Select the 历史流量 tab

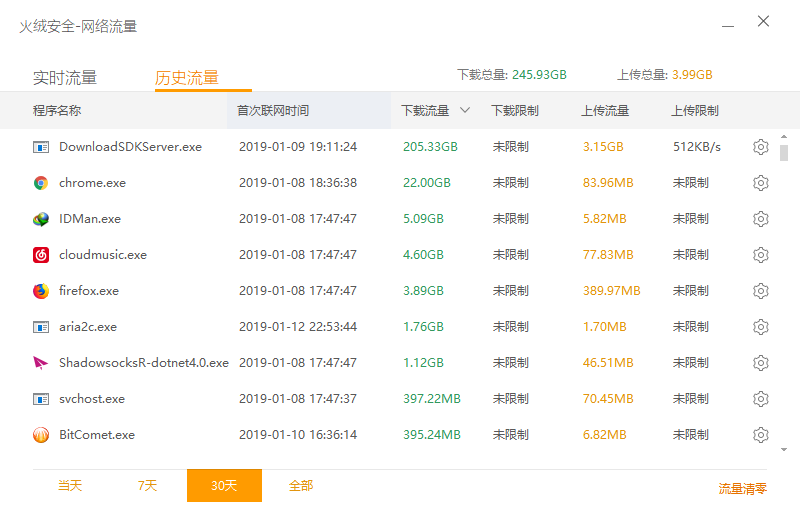187,77
